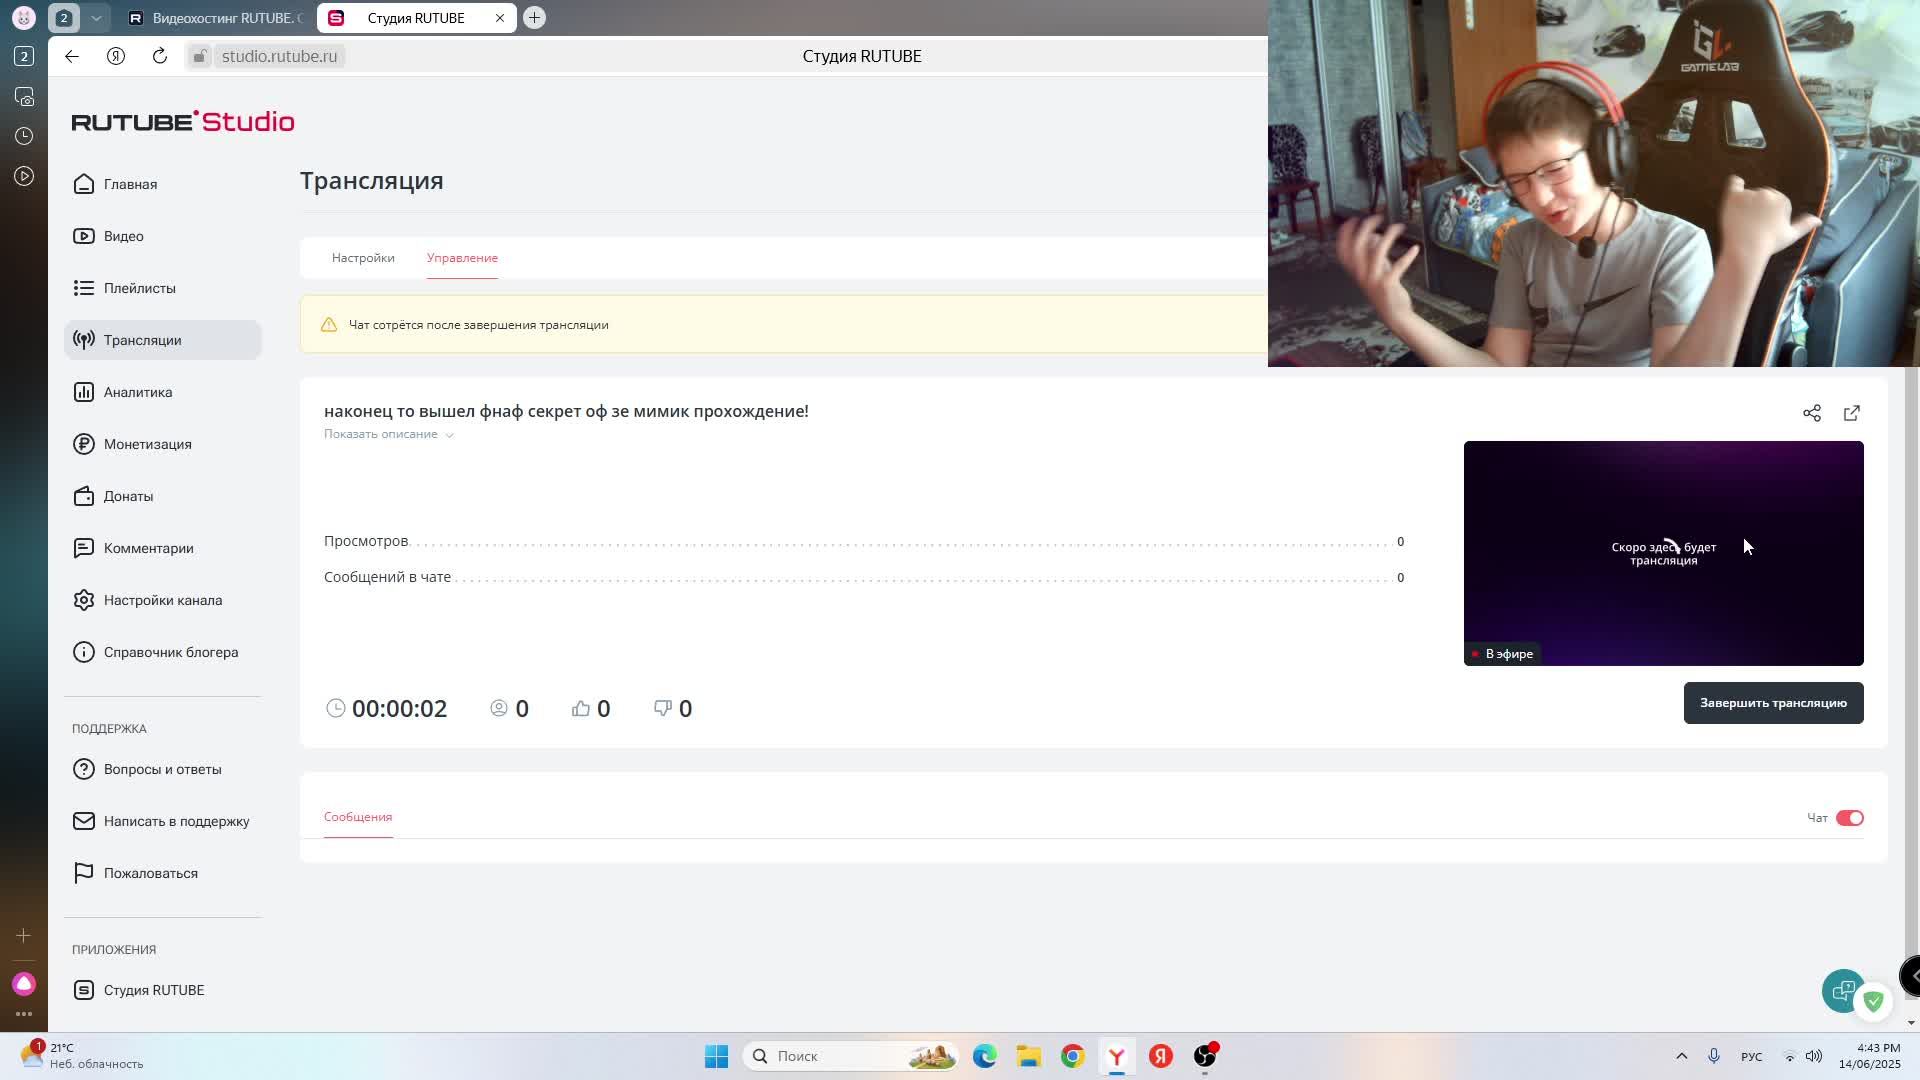
Task: Select the Сообщения tab
Action: (x=358, y=817)
